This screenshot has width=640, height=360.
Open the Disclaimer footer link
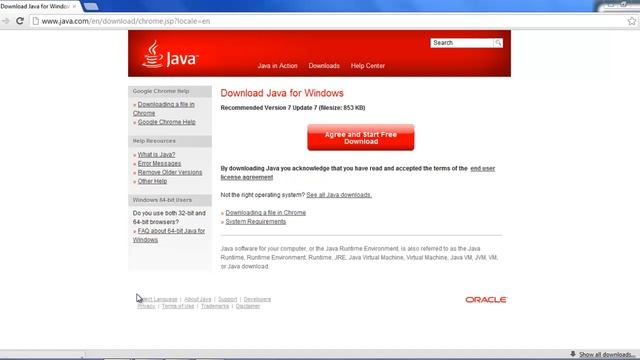point(248,306)
